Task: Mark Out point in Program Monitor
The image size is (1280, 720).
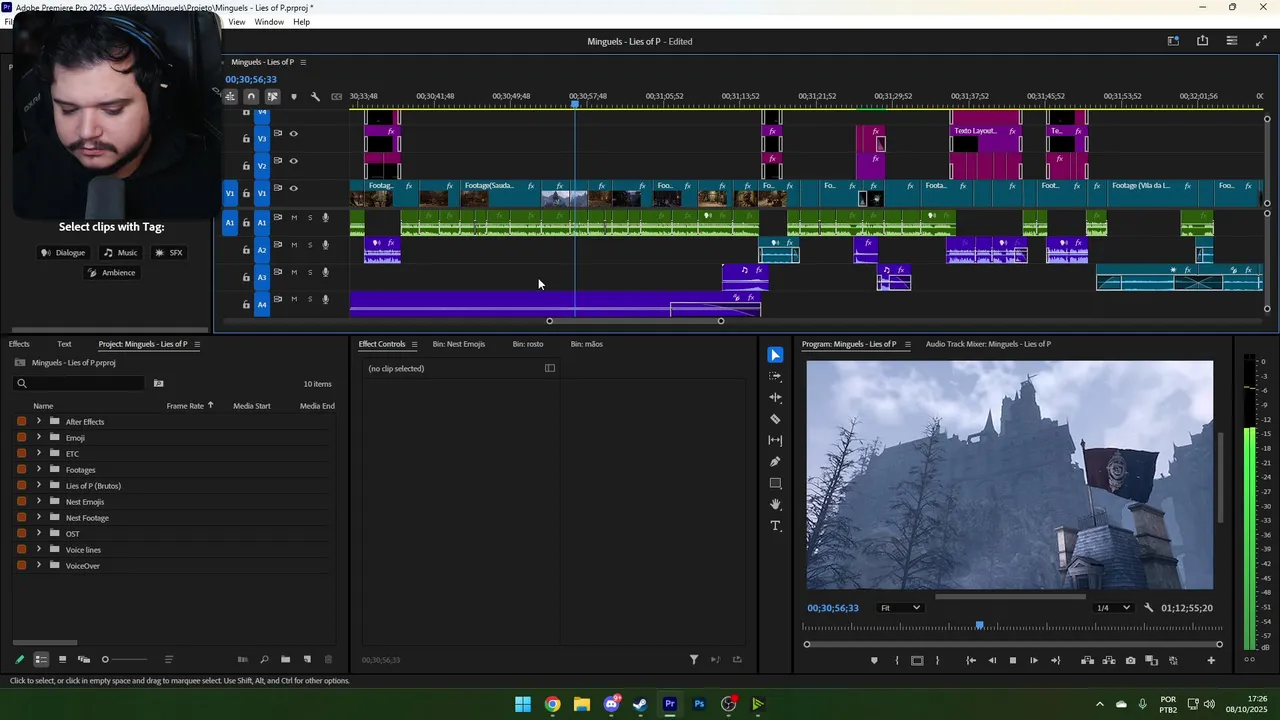Action: [937, 660]
